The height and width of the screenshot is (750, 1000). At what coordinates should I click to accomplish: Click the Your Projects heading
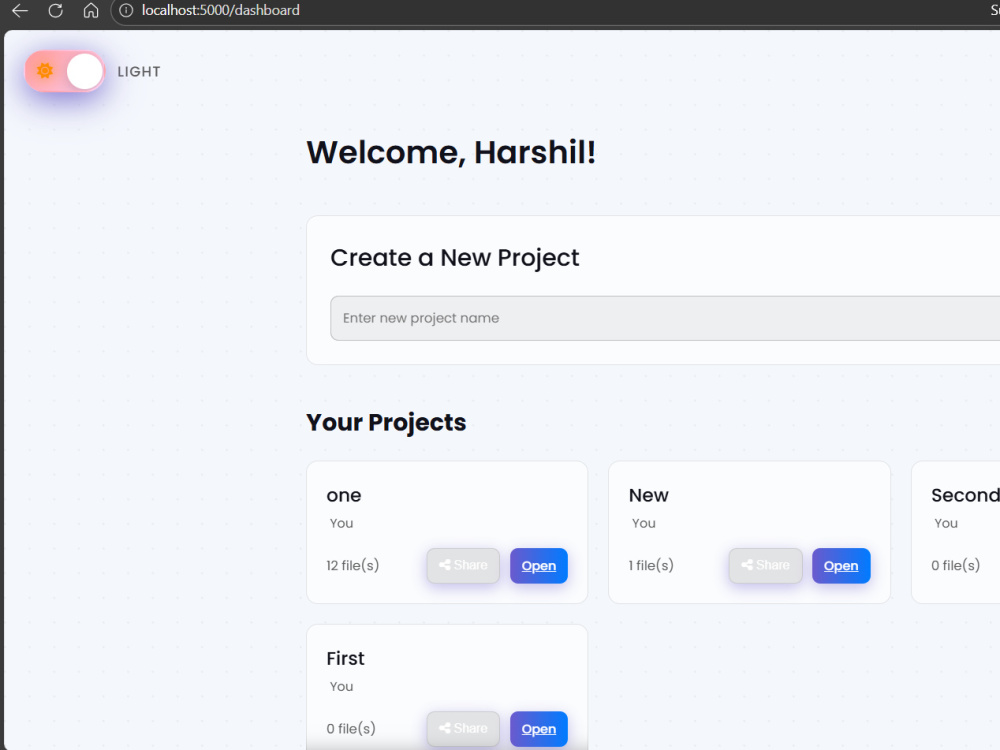(386, 423)
